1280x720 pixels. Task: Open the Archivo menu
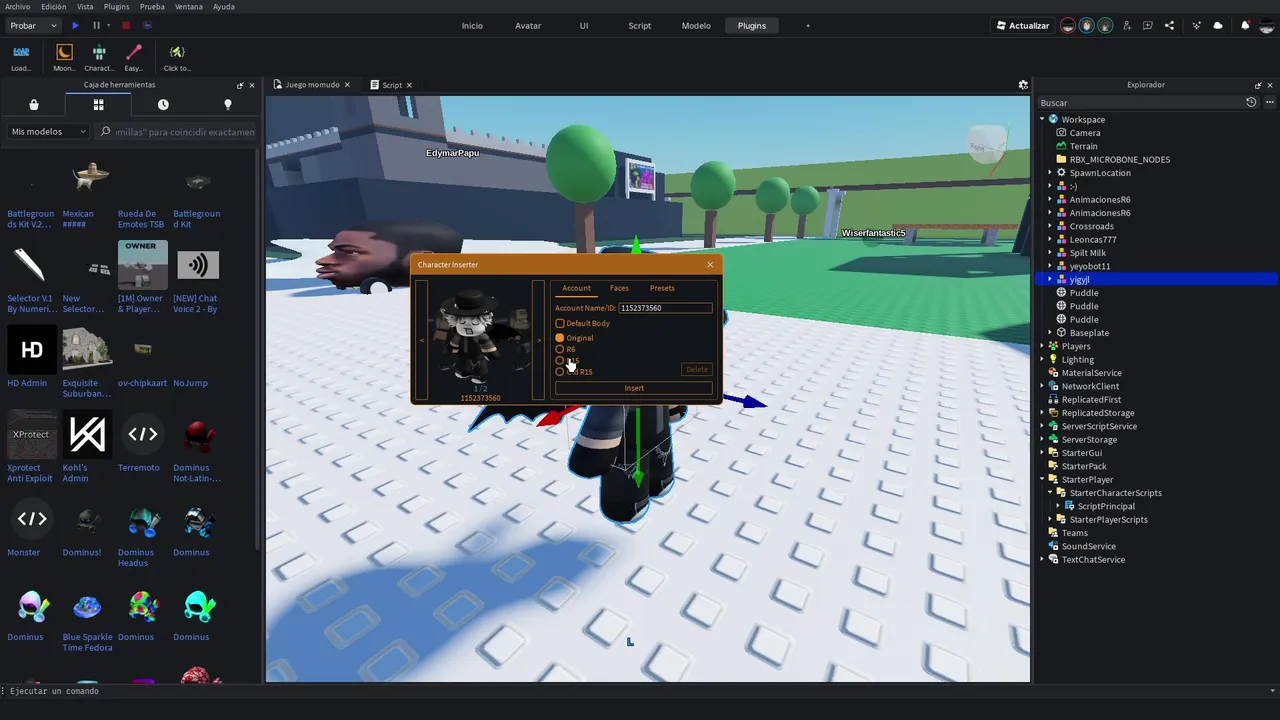pyautogui.click(x=17, y=6)
